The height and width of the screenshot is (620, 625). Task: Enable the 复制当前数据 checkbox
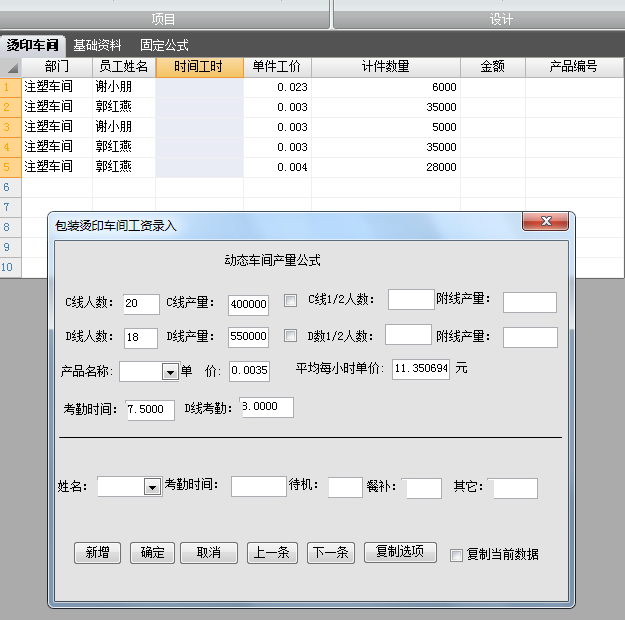(x=456, y=555)
